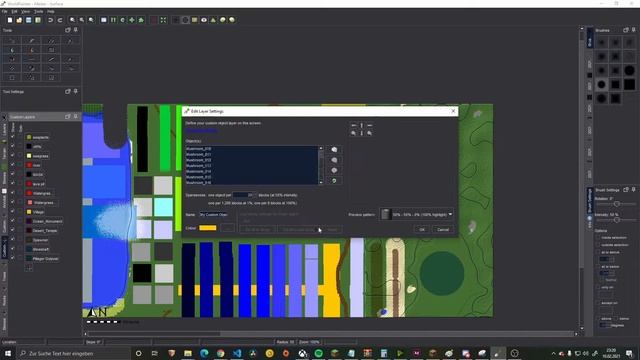Click the yellow Colour swatch in dialog
Image resolution: width=640 pixels, height=360 pixels.
(x=208, y=228)
